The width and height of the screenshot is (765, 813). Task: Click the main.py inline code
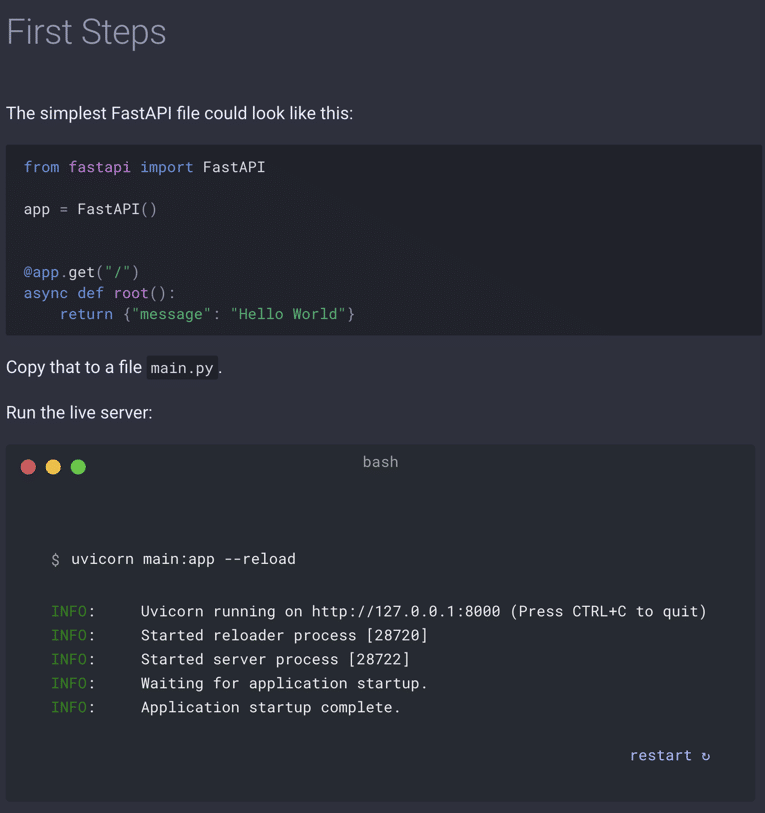pyautogui.click(x=182, y=368)
